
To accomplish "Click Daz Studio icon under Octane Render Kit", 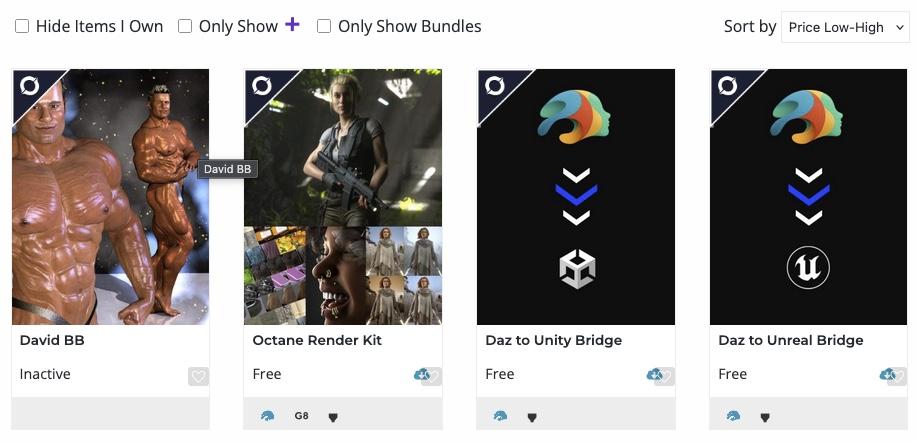I will click(268, 416).
